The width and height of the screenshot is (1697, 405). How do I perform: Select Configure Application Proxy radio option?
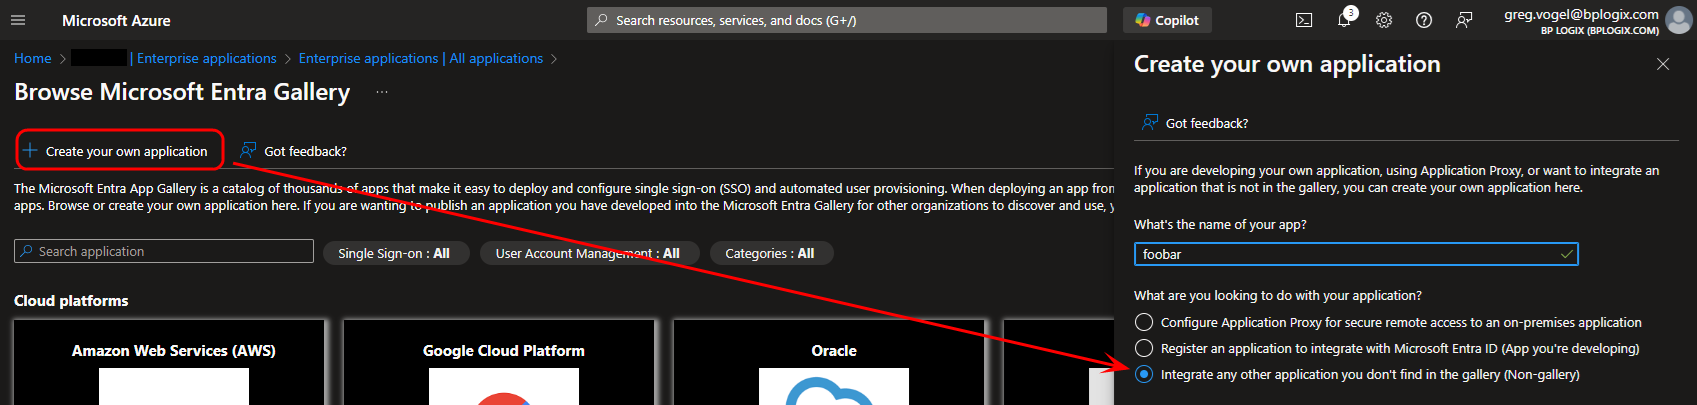pyautogui.click(x=1144, y=322)
